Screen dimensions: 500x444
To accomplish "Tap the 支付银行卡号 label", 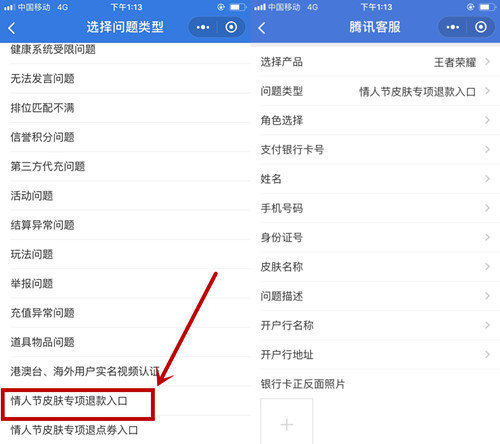I will (x=292, y=150).
